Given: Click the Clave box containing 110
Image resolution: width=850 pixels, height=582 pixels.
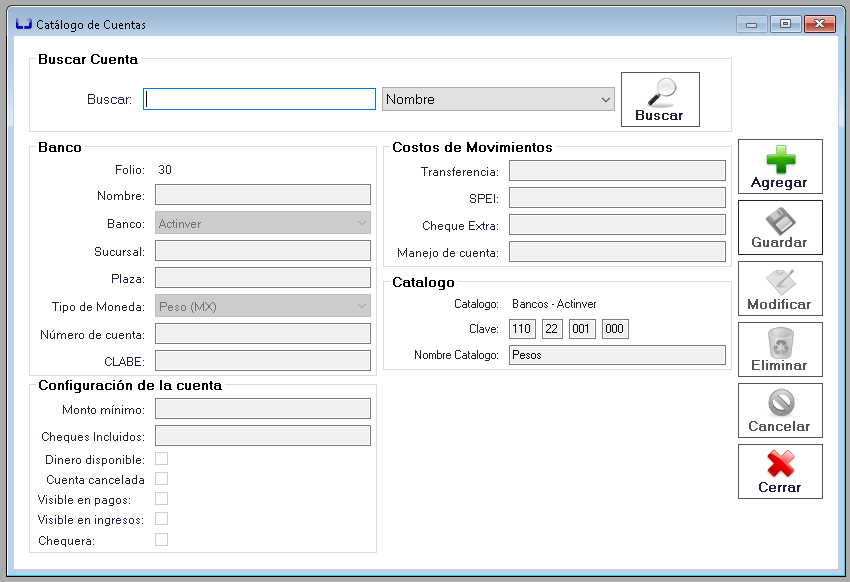Looking at the screenshot, I should pos(522,328).
